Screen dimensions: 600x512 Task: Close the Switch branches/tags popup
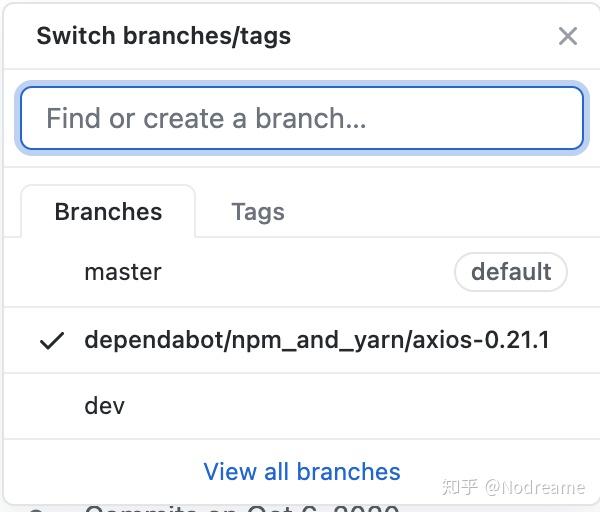(567, 36)
